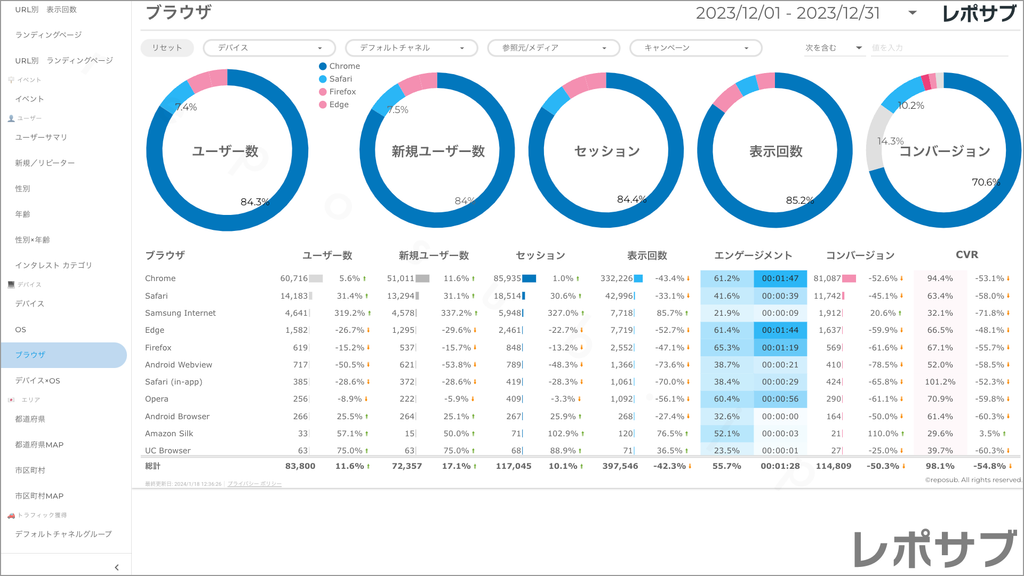Click the truck icon beside トラフィック獲得
The image size is (1024, 576).
(x=11, y=515)
